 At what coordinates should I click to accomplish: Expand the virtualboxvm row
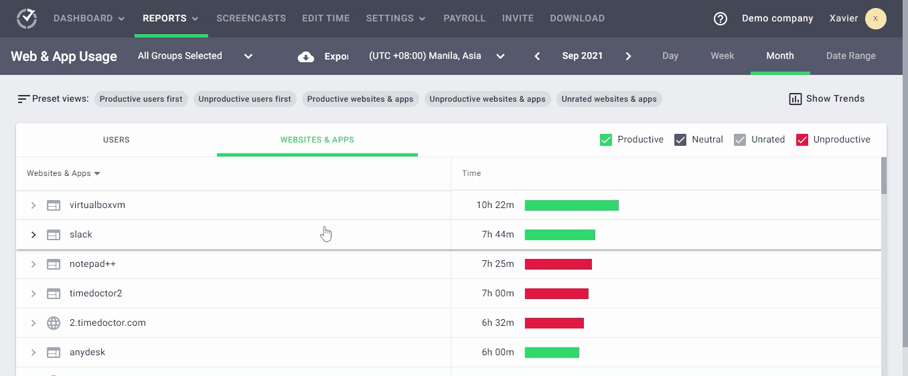pos(33,205)
